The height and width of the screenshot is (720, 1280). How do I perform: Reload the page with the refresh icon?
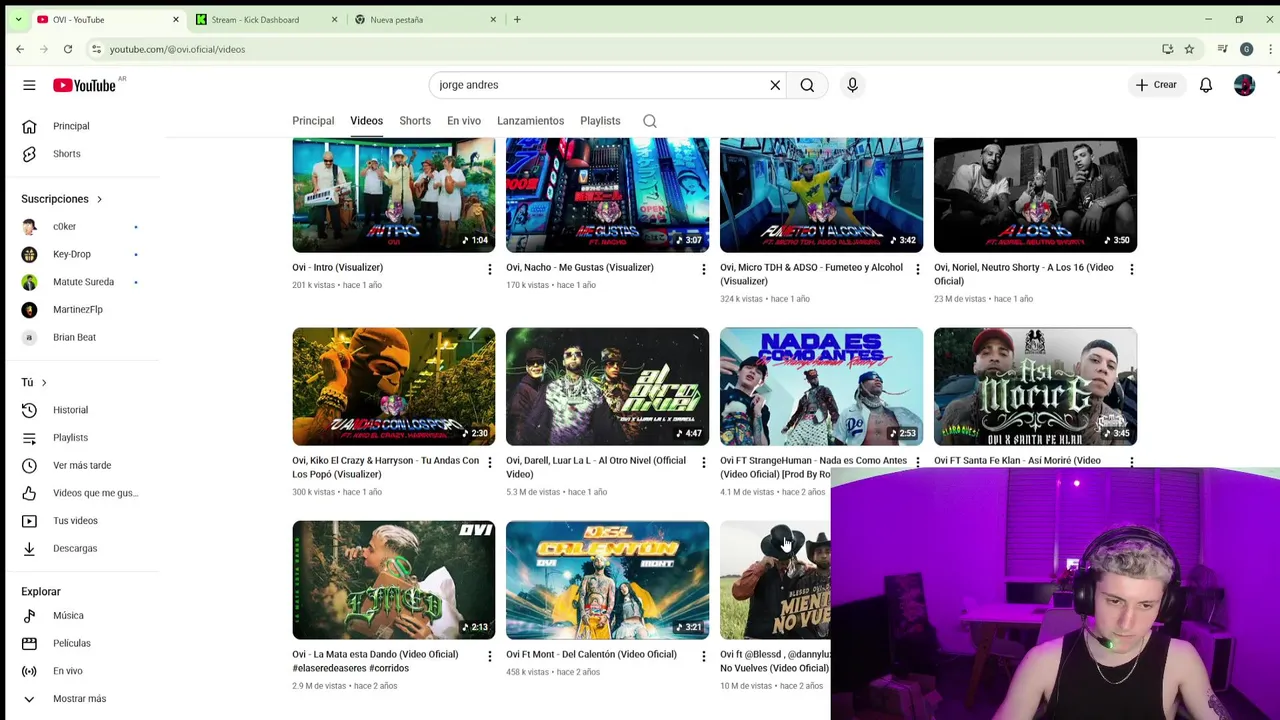pos(68,49)
